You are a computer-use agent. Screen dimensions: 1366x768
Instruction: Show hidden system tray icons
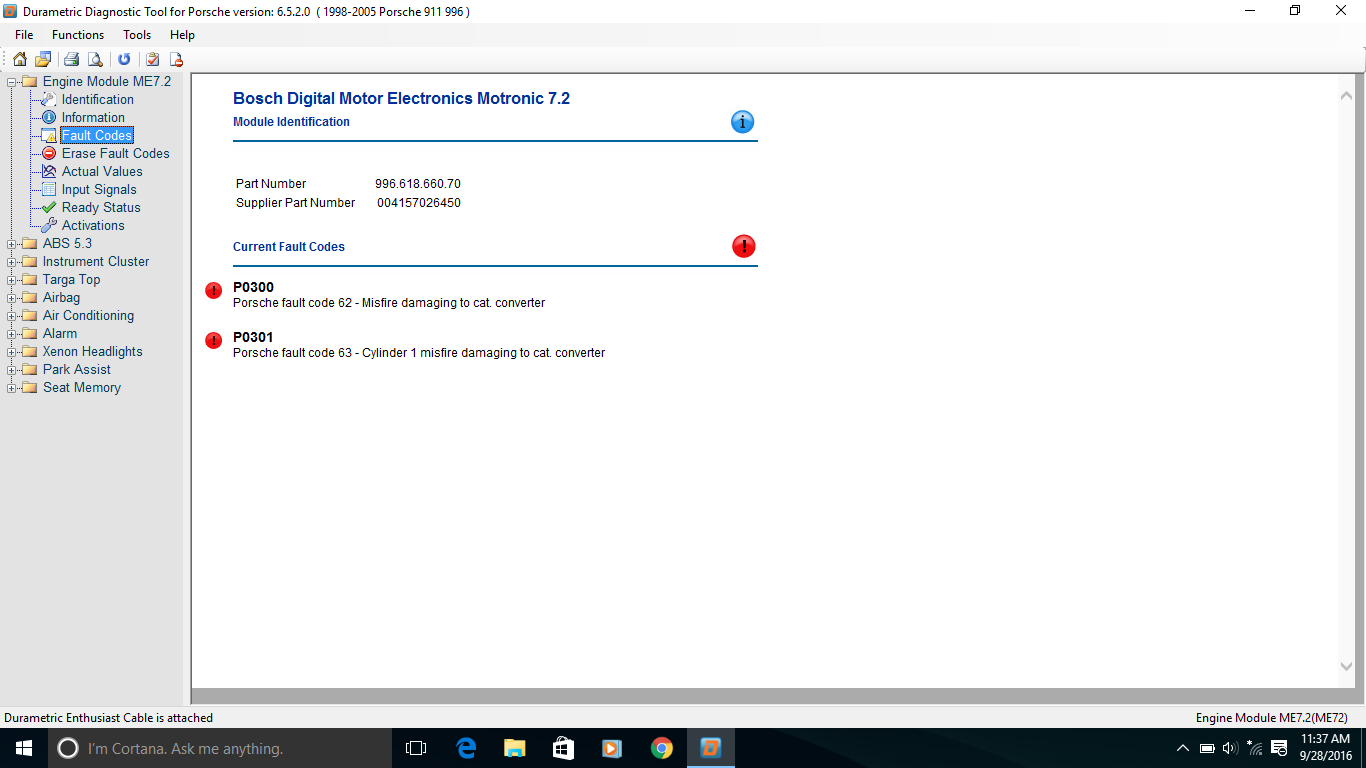coord(1183,748)
